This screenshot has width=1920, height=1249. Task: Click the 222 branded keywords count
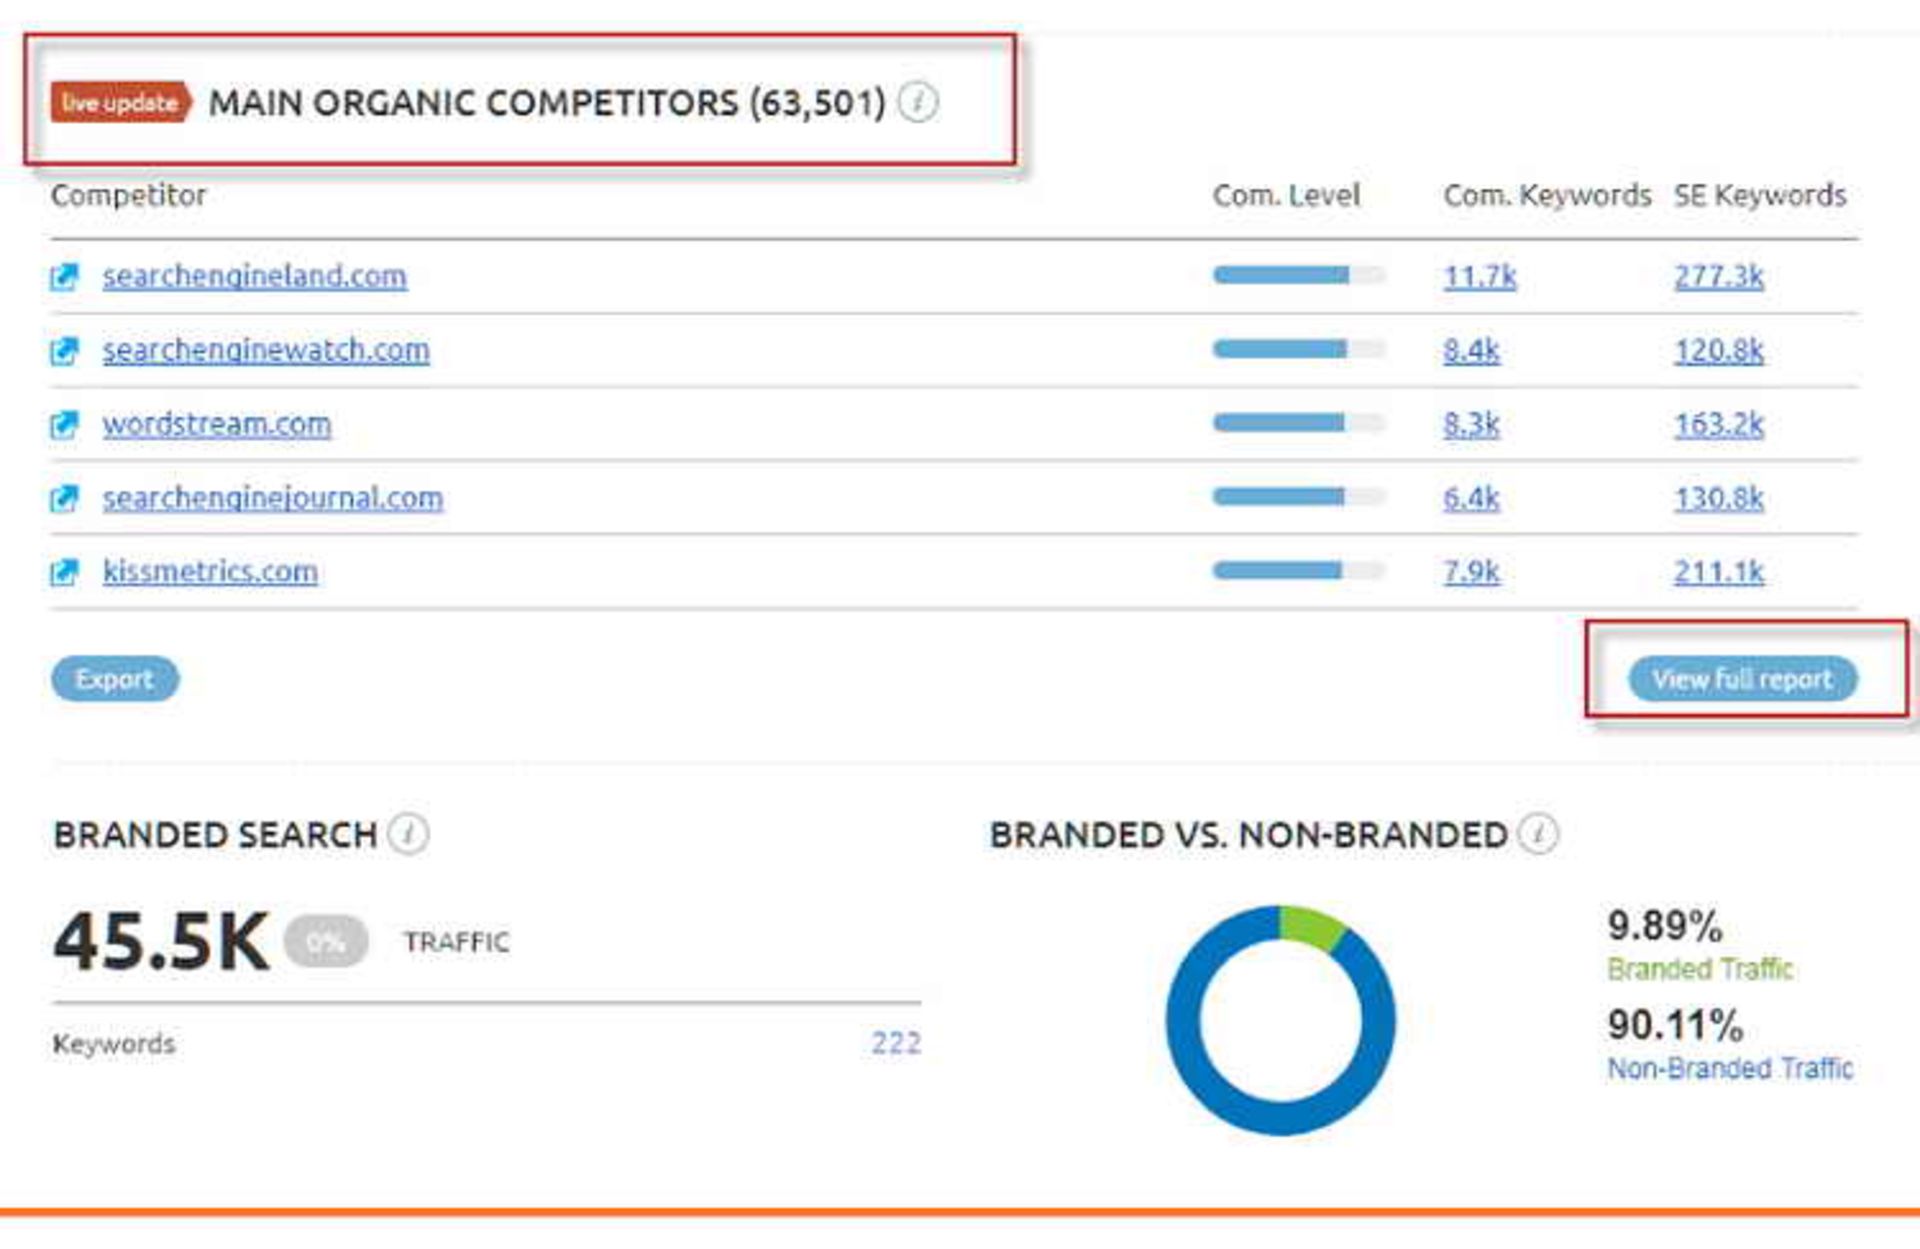[x=895, y=1043]
